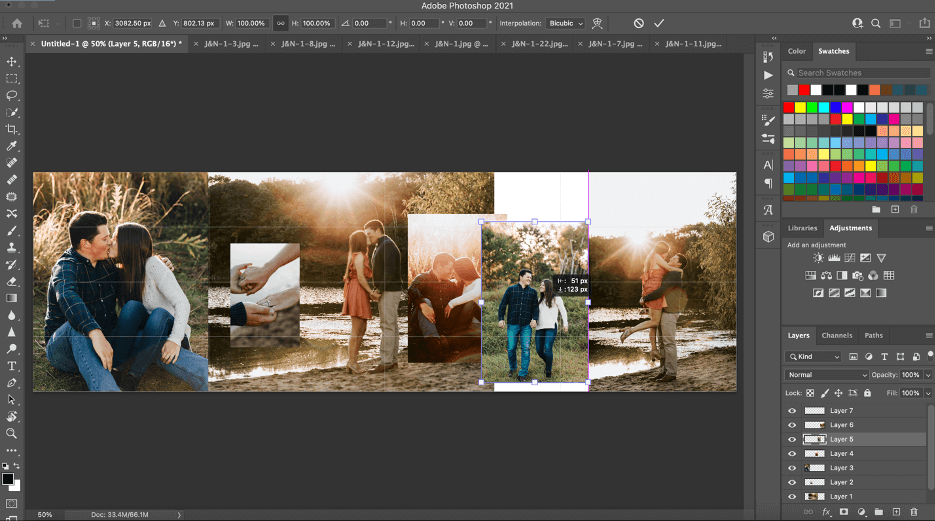The width and height of the screenshot is (935, 521).
Task: Open the Normal blend mode dropdown
Action: coord(826,375)
